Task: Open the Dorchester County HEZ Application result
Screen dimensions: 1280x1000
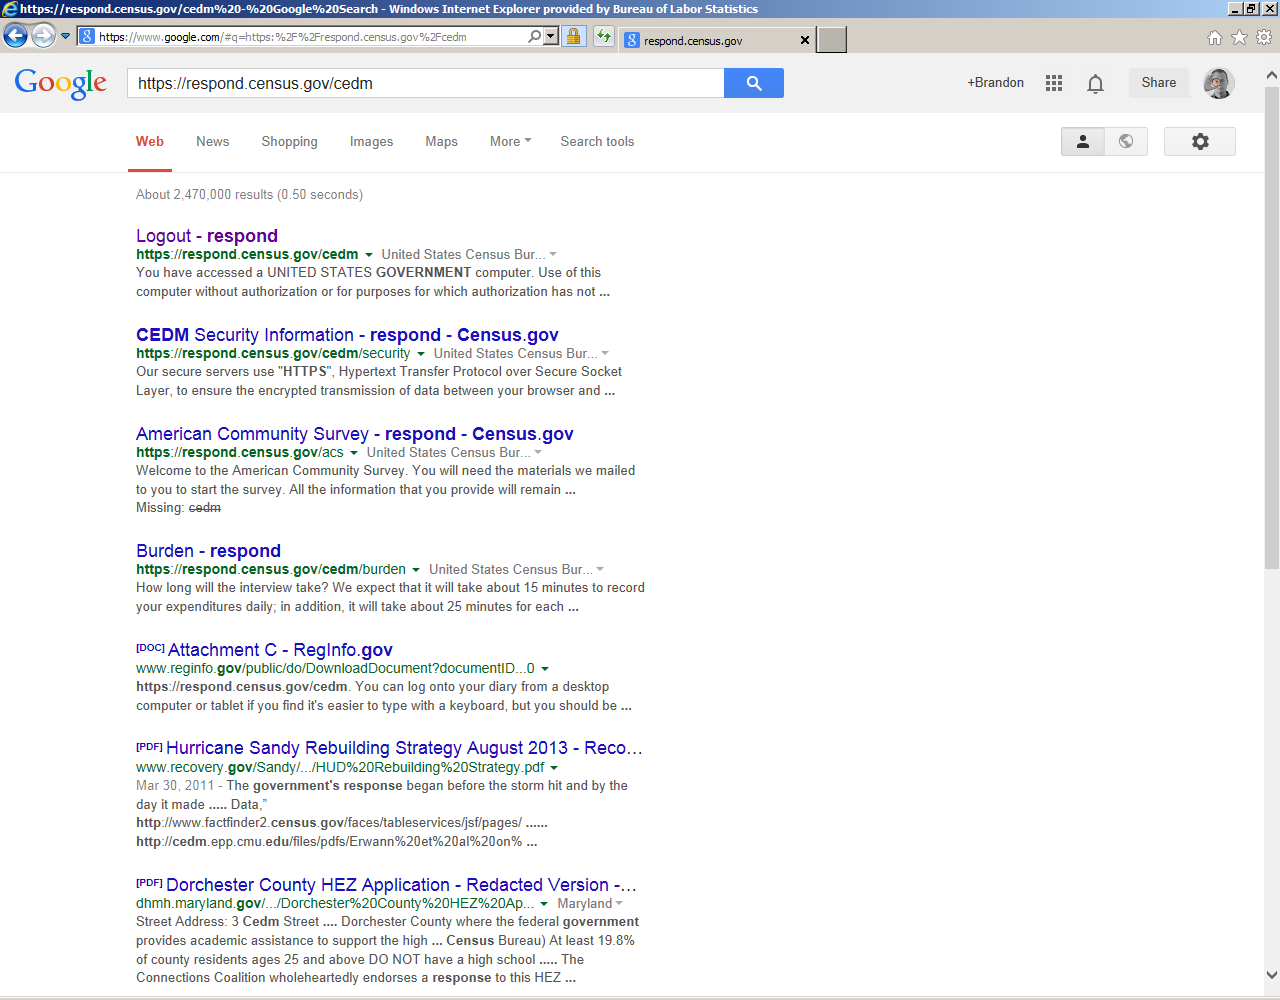Action: coord(401,885)
